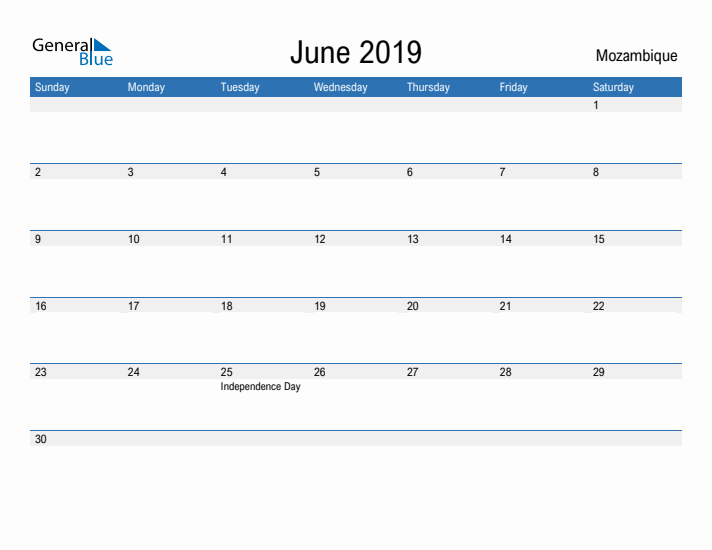712x550 pixels.
Task: Click date 7 in the calendar
Action: pos(503,172)
